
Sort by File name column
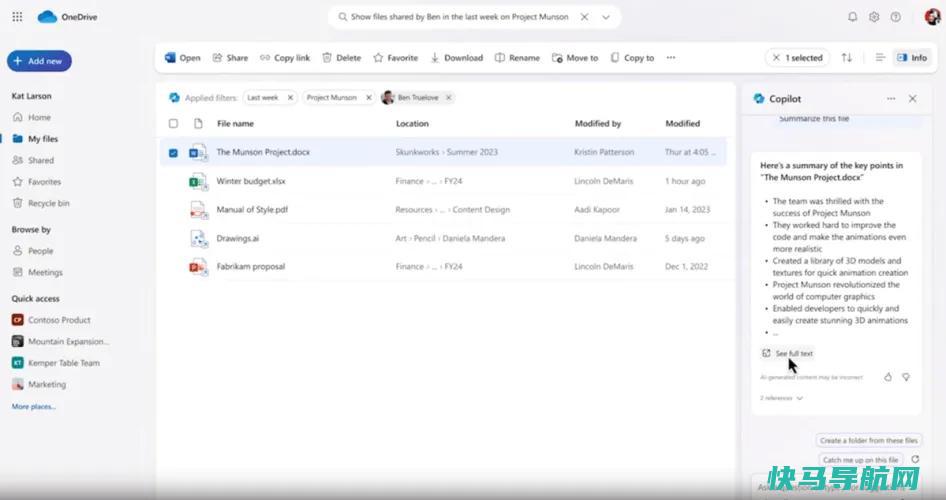235,124
